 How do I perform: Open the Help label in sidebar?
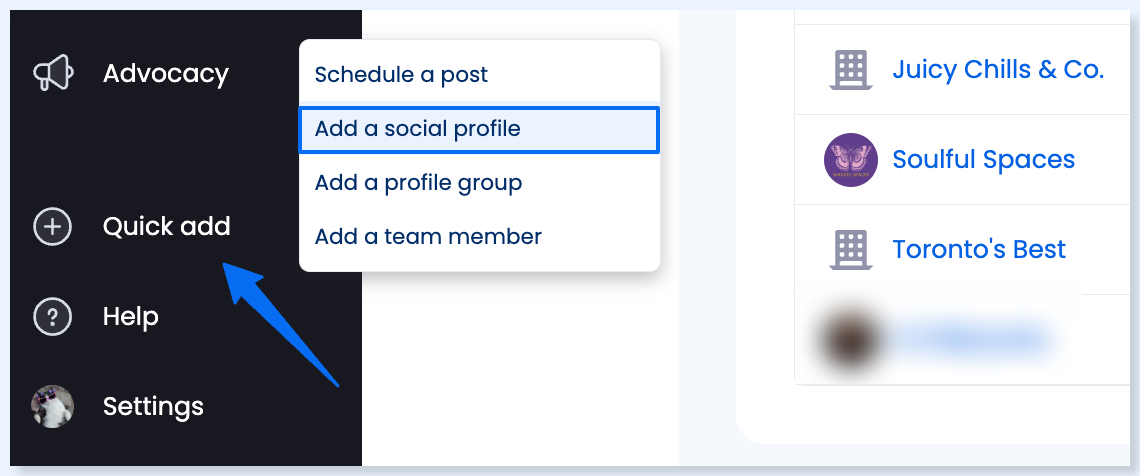point(131,317)
